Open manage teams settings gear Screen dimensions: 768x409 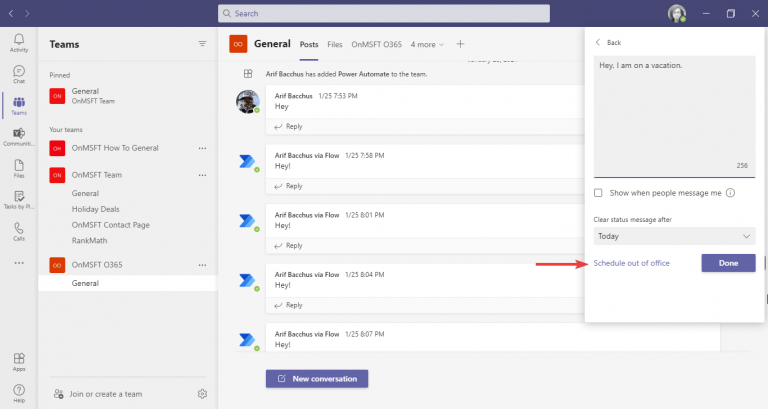(x=203, y=394)
